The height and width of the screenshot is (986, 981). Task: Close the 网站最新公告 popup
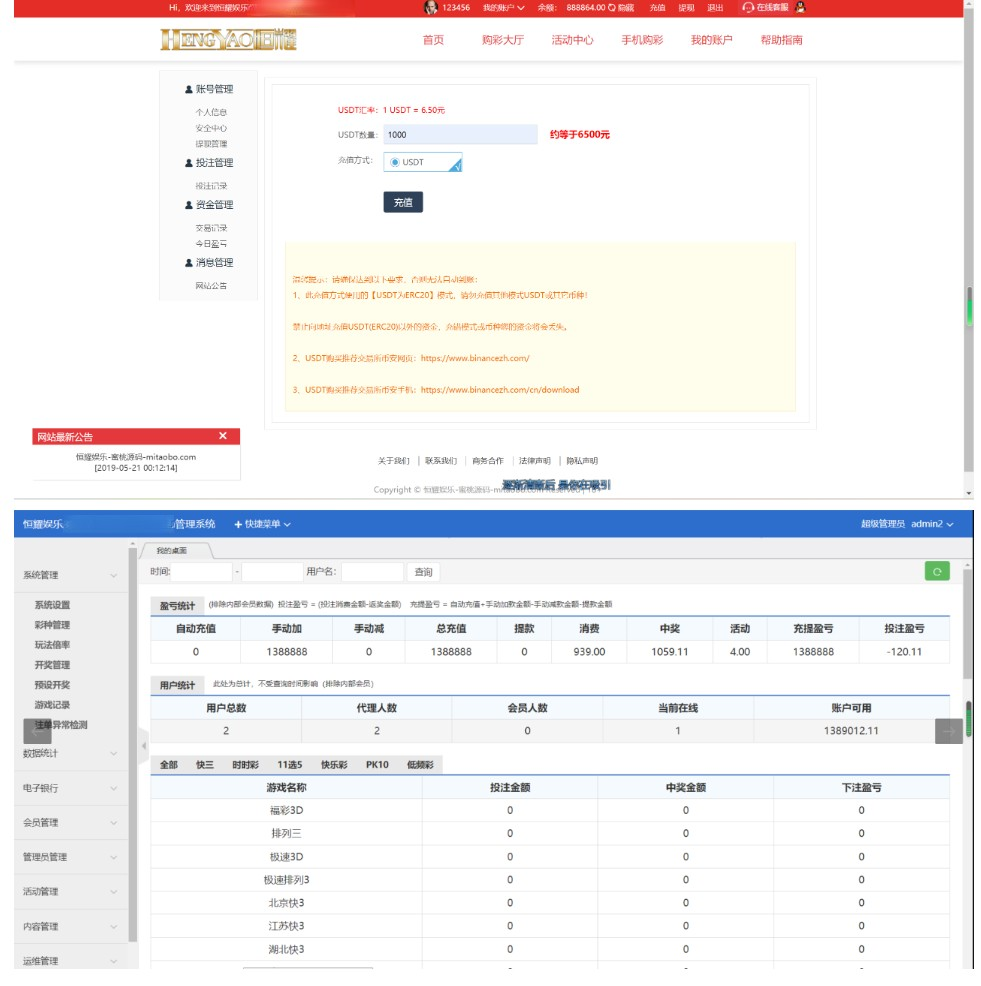(x=223, y=436)
